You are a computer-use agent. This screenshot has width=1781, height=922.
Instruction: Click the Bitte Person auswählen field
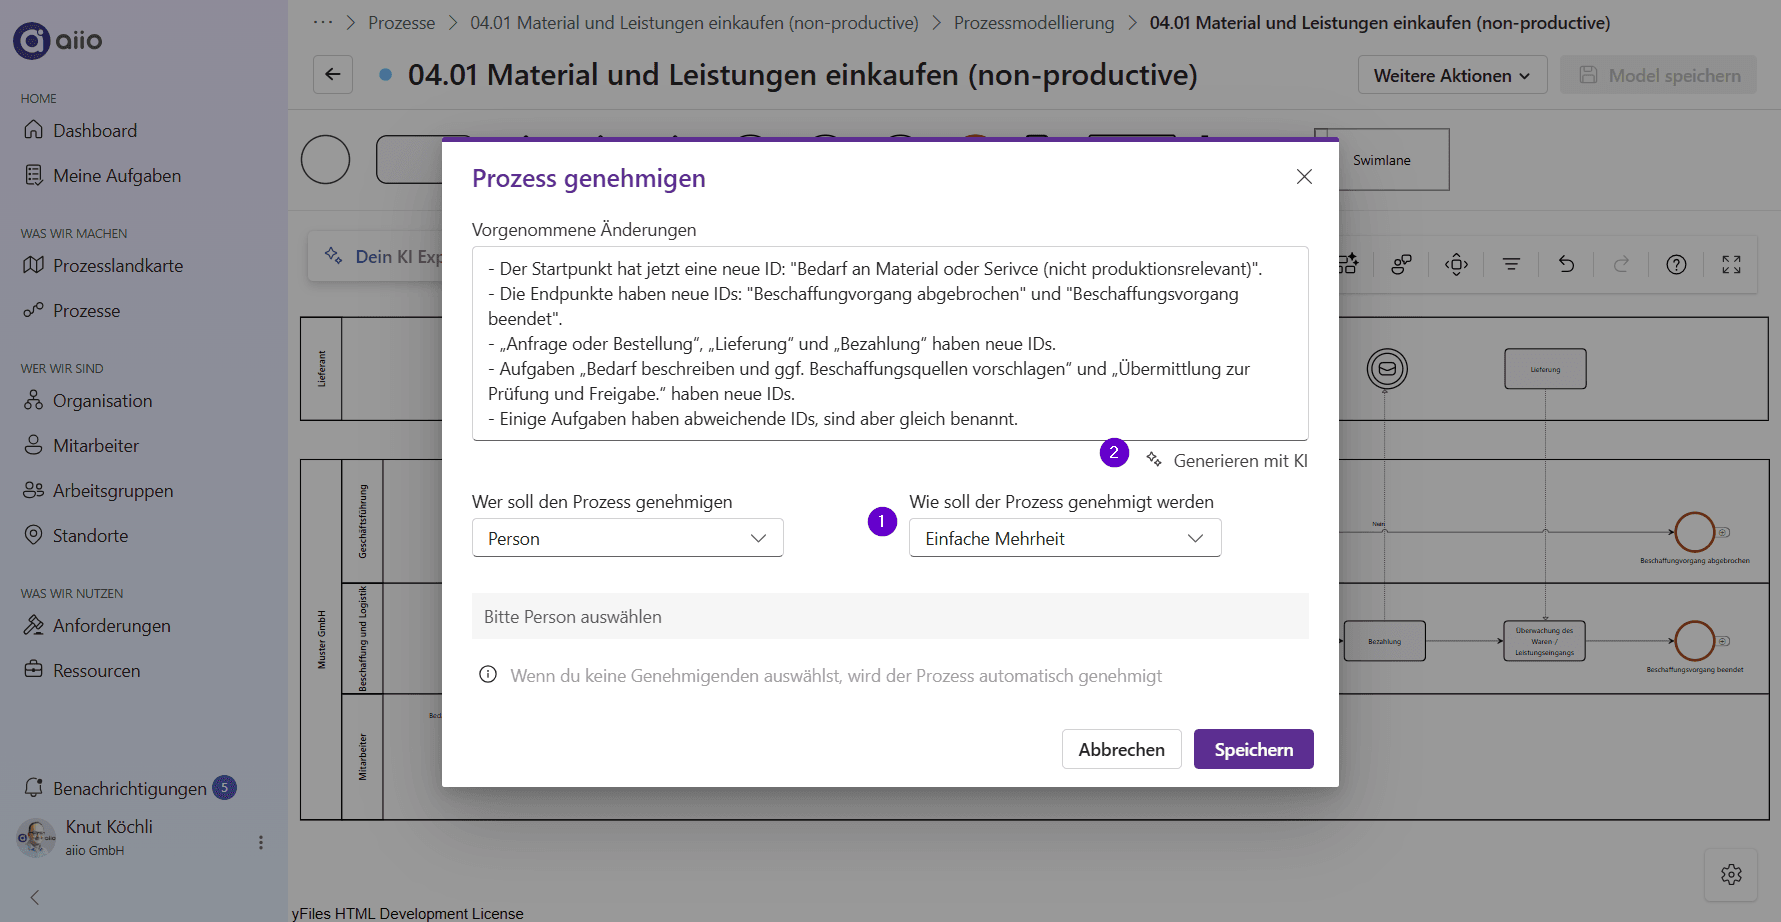pyautogui.click(x=890, y=617)
